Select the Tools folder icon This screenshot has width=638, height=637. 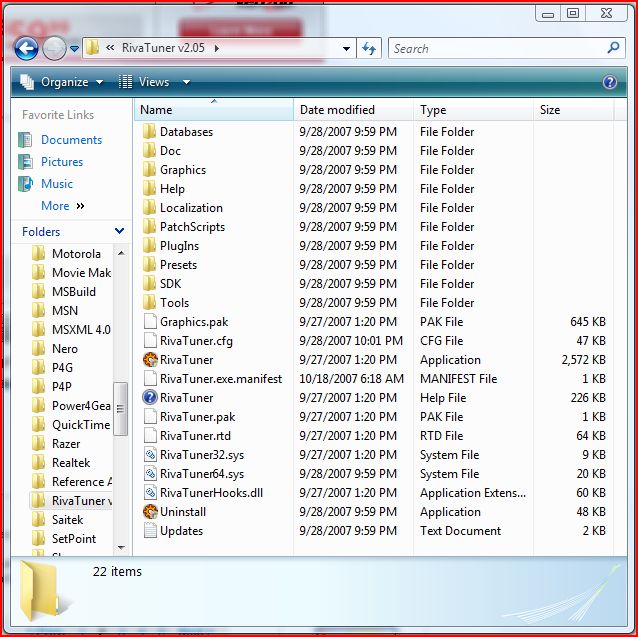pyautogui.click(x=149, y=302)
